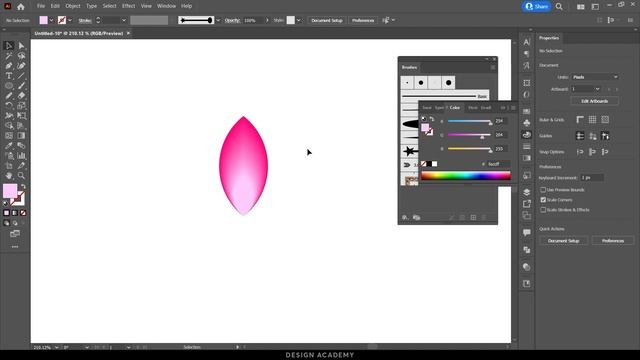Open the brush definition dropdown
This screenshot has height=360, width=640.
218,20
